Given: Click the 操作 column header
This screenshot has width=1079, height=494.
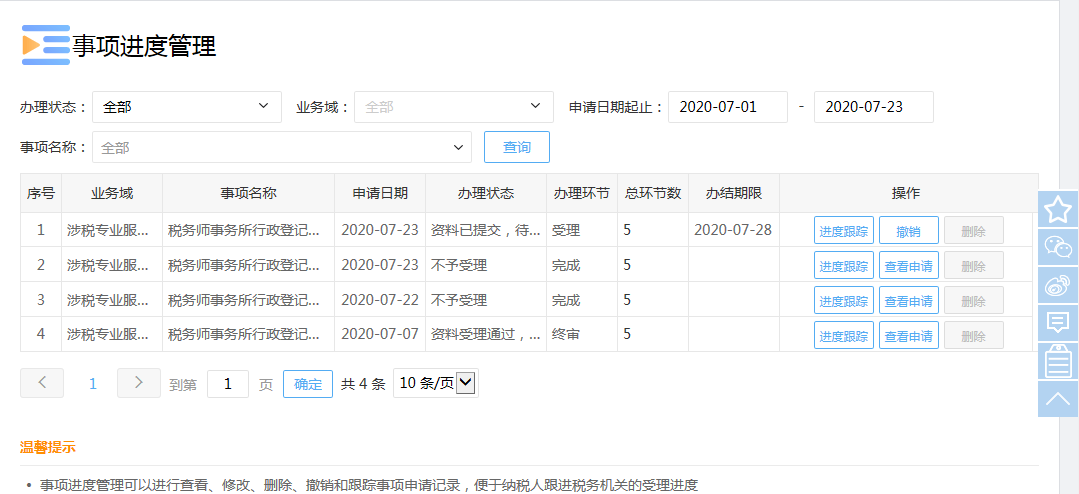Looking at the screenshot, I should click(x=906, y=193).
